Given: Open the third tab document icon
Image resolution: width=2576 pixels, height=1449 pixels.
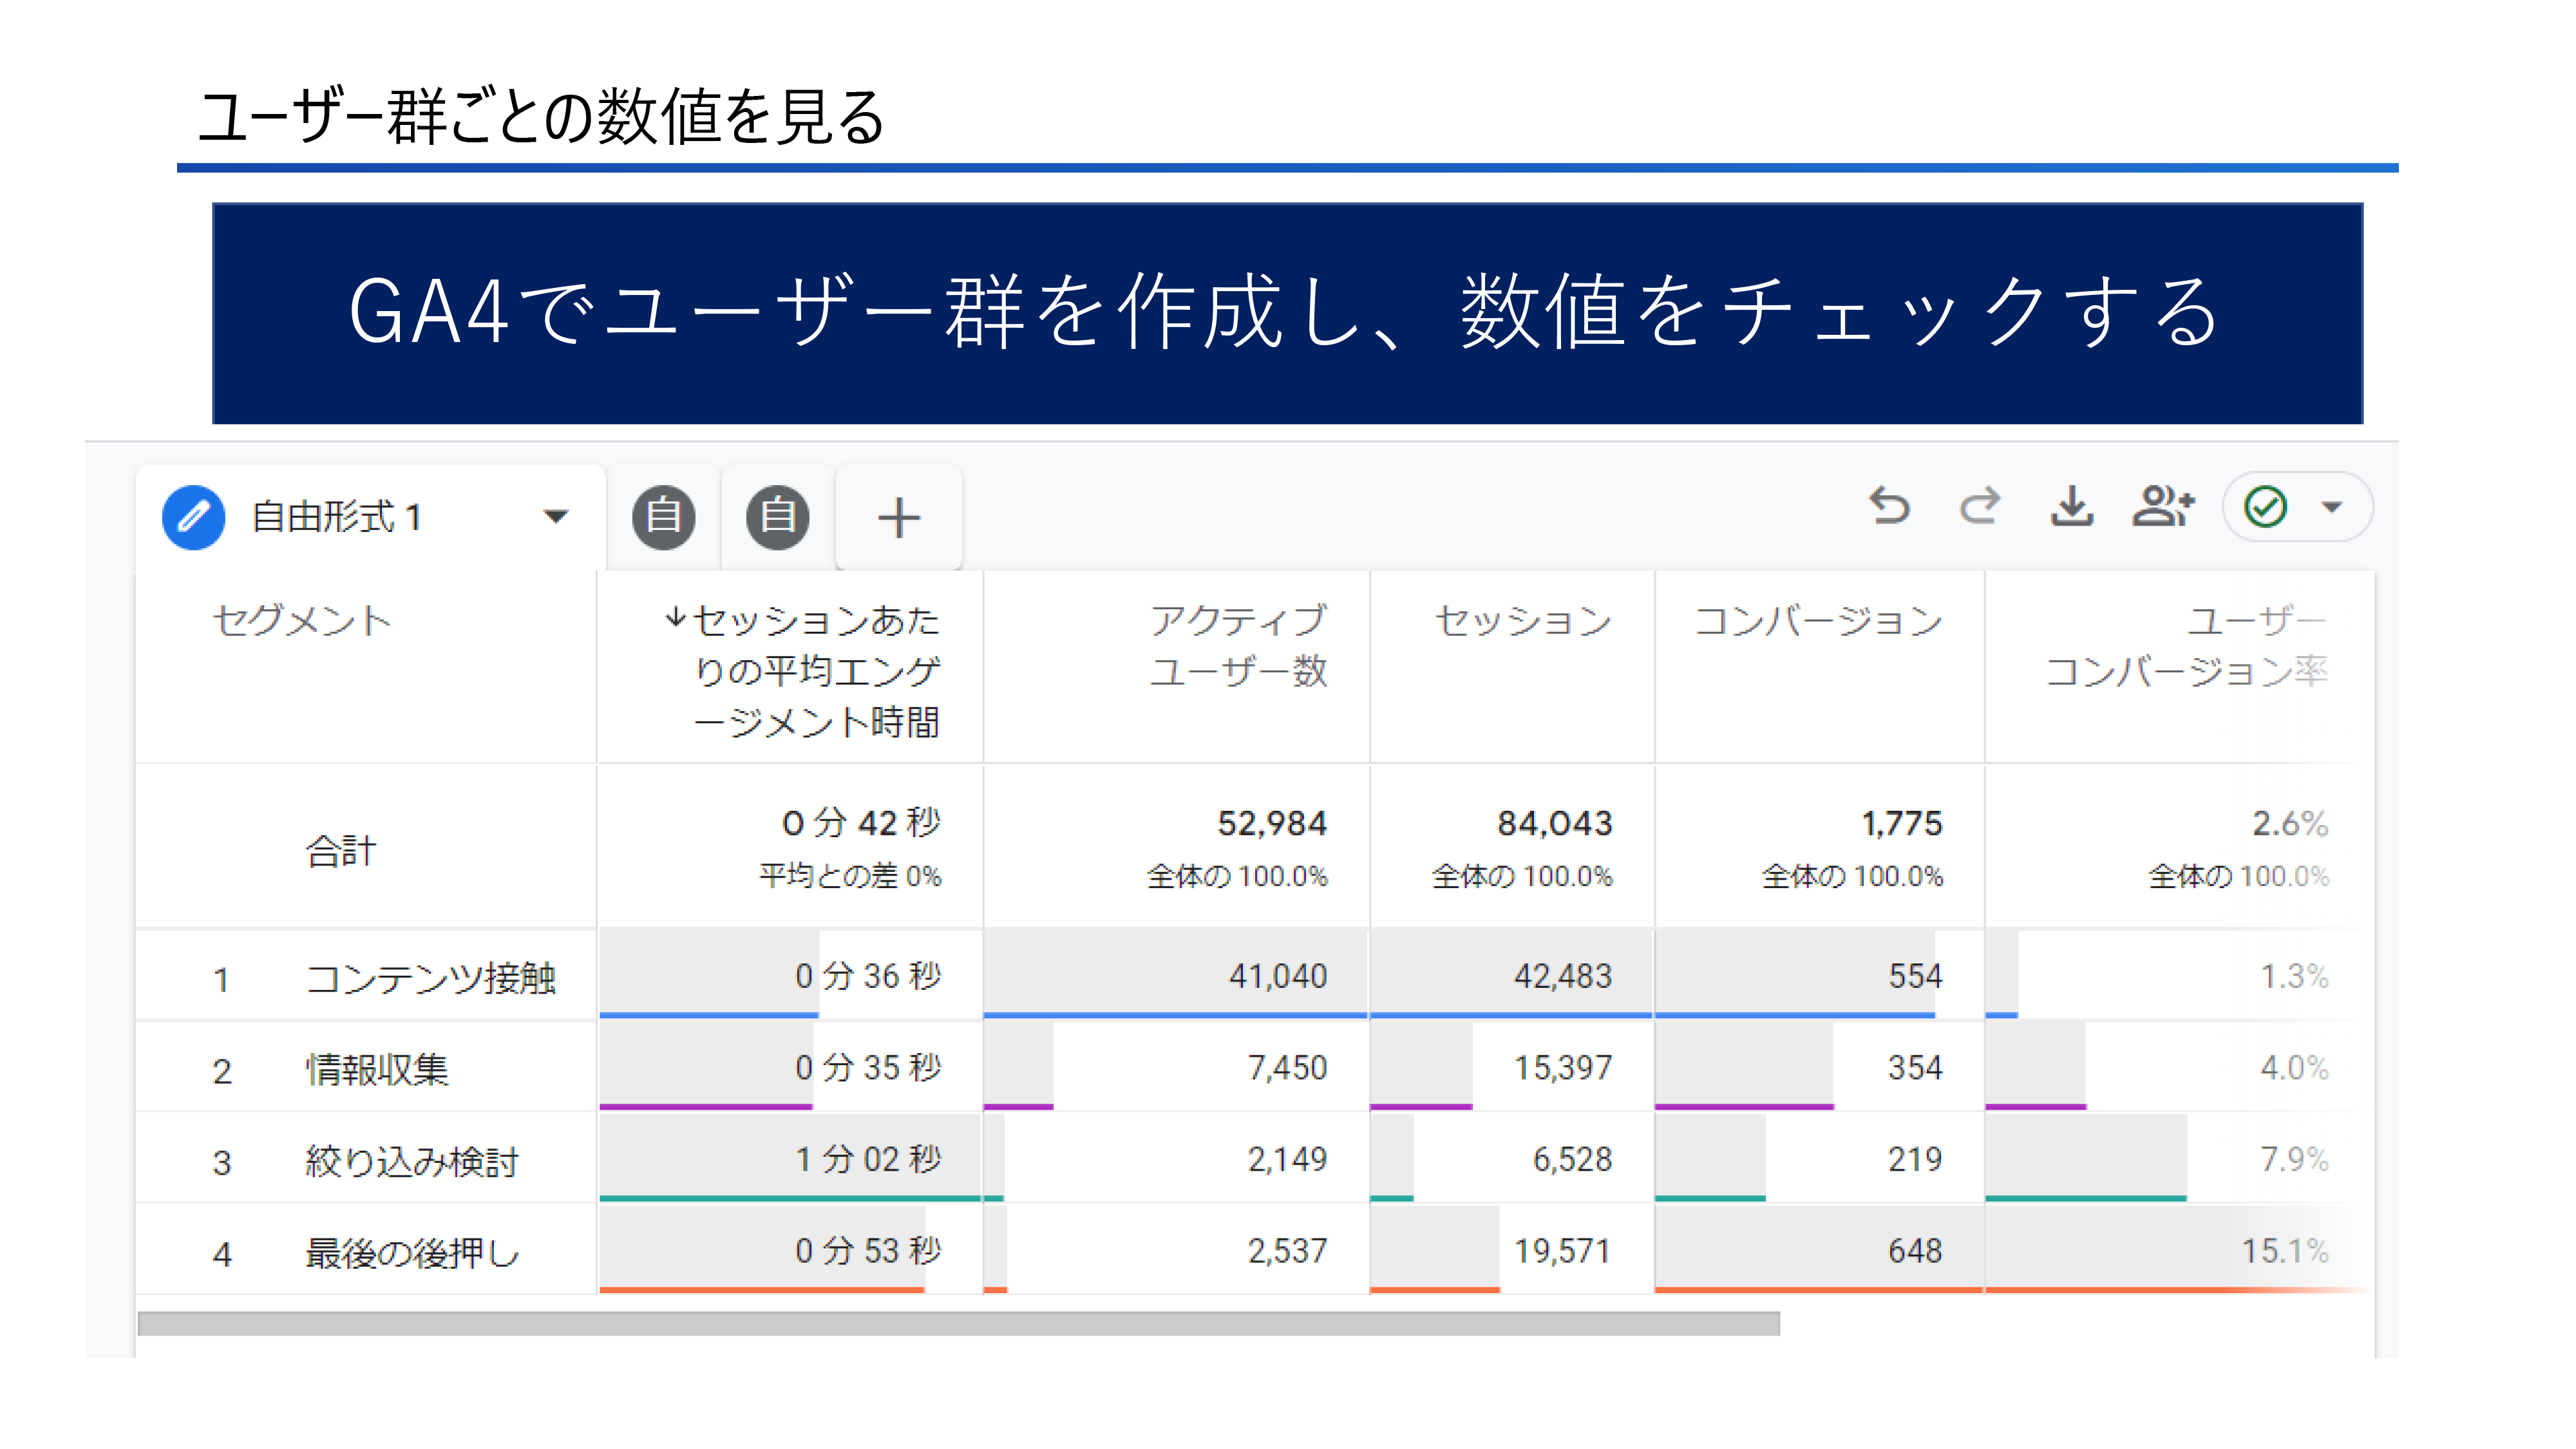Looking at the screenshot, I should click(x=778, y=517).
